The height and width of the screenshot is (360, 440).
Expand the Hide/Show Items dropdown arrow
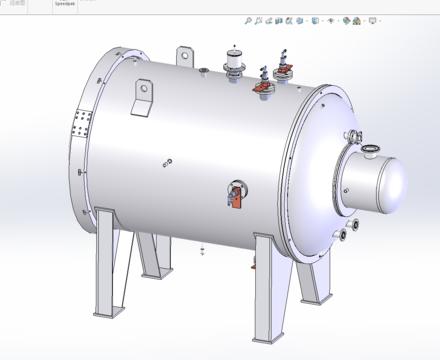click(338, 21)
